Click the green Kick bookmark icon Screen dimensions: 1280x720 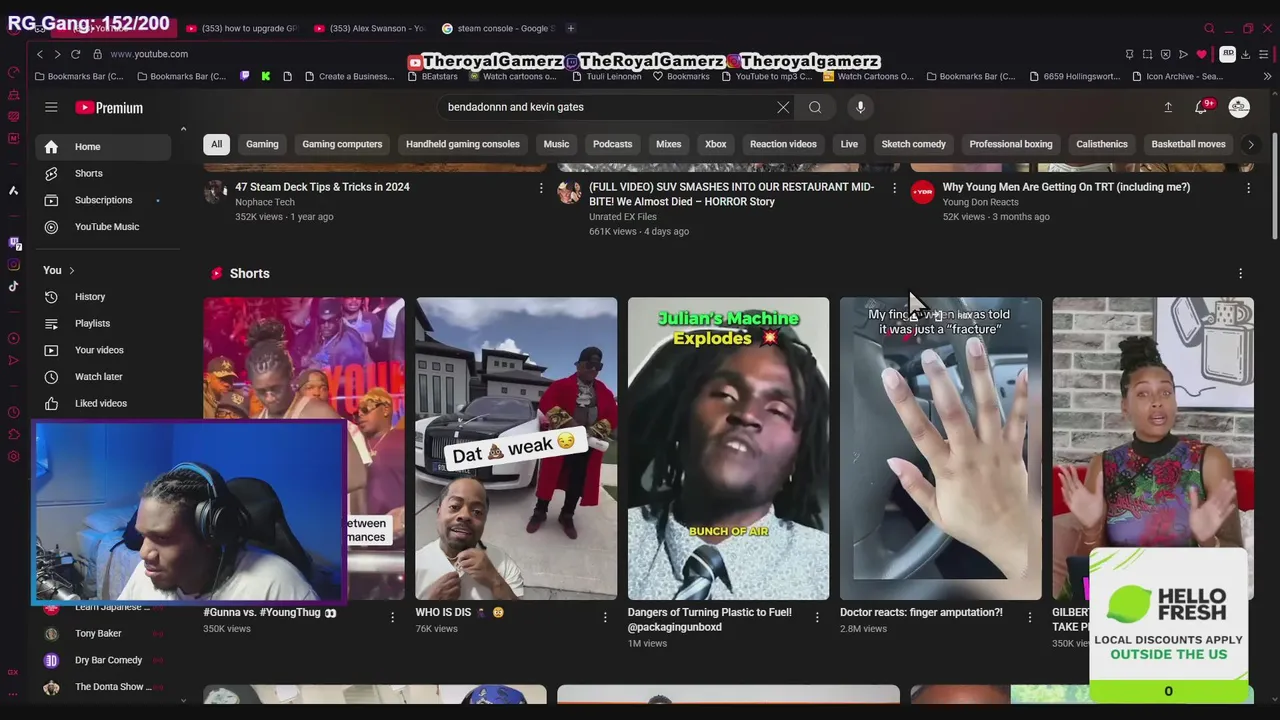pos(266,76)
